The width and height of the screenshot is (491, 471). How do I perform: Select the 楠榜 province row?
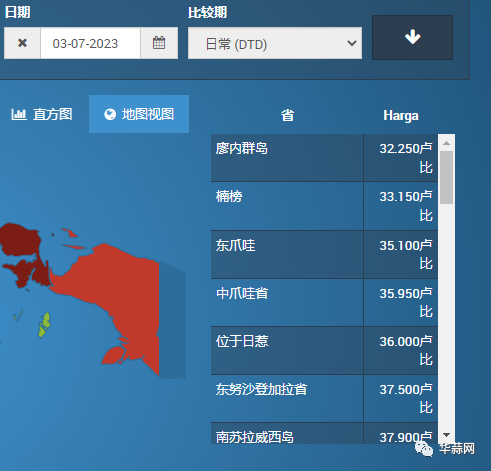[x=324, y=206]
